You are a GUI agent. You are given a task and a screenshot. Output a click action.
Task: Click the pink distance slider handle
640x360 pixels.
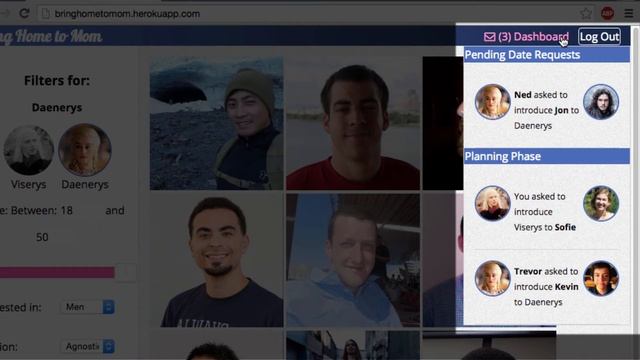(x=125, y=272)
